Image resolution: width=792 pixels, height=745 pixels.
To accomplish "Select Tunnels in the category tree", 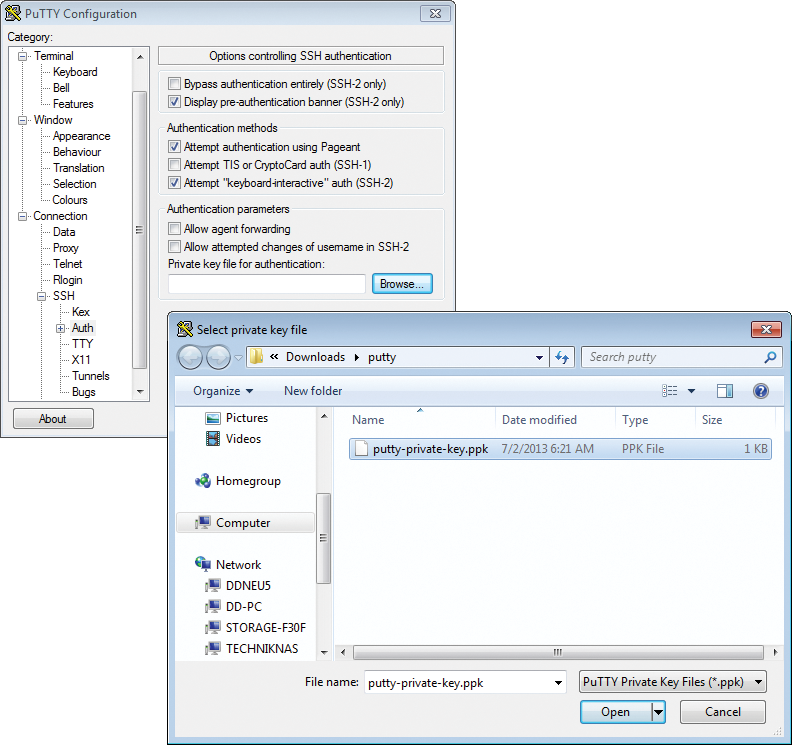I will pos(90,376).
